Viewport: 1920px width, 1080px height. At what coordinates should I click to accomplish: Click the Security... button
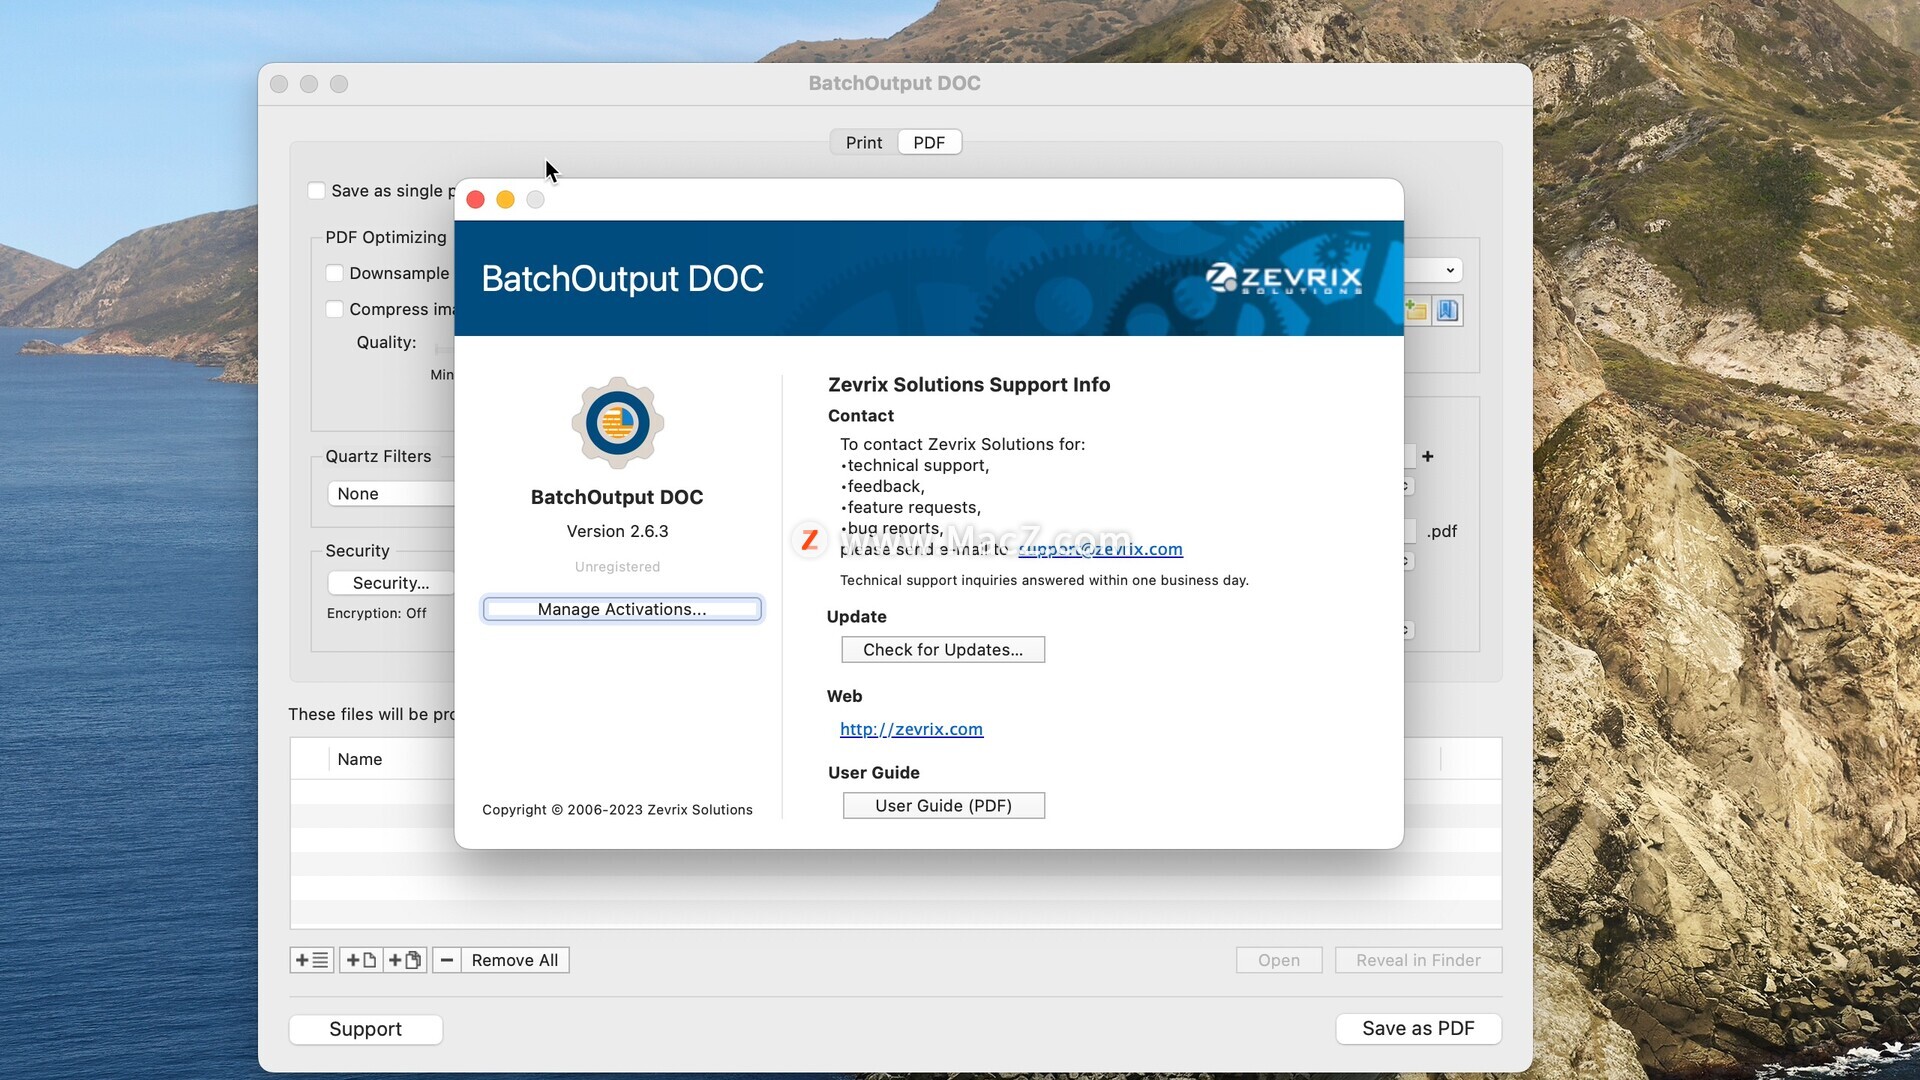[391, 583]
